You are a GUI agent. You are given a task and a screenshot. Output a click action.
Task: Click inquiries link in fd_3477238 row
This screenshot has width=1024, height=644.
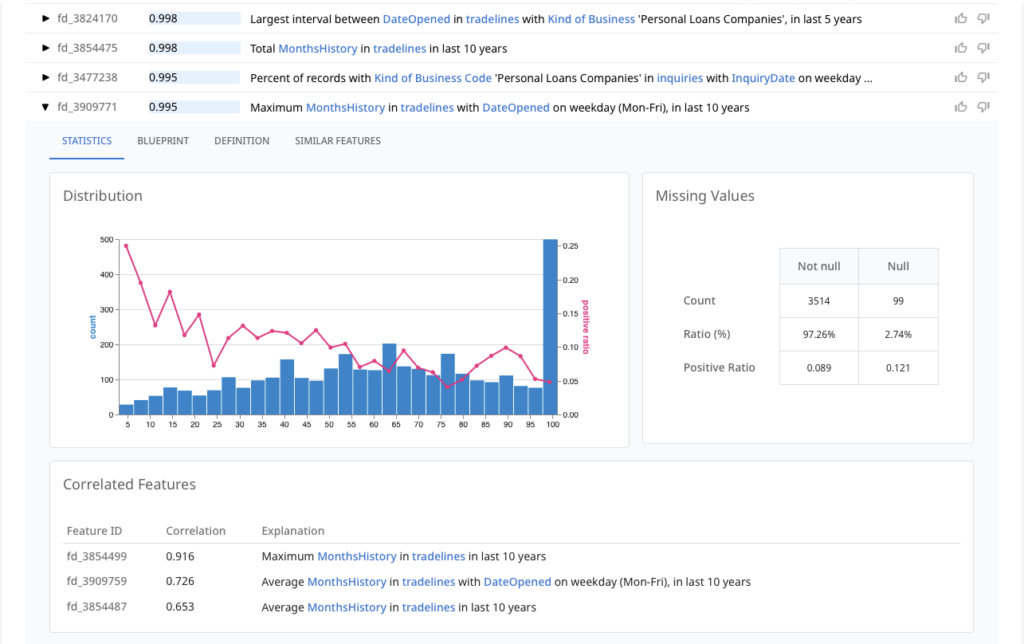(x=680, y=78)
